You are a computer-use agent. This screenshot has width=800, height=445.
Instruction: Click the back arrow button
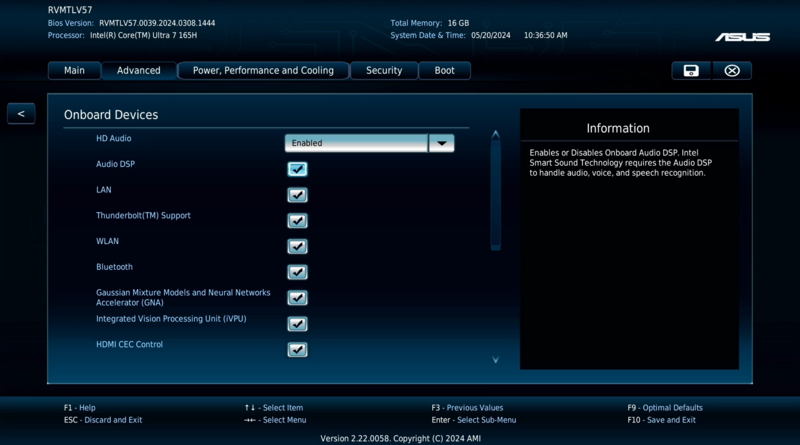(x=21, y=114)
